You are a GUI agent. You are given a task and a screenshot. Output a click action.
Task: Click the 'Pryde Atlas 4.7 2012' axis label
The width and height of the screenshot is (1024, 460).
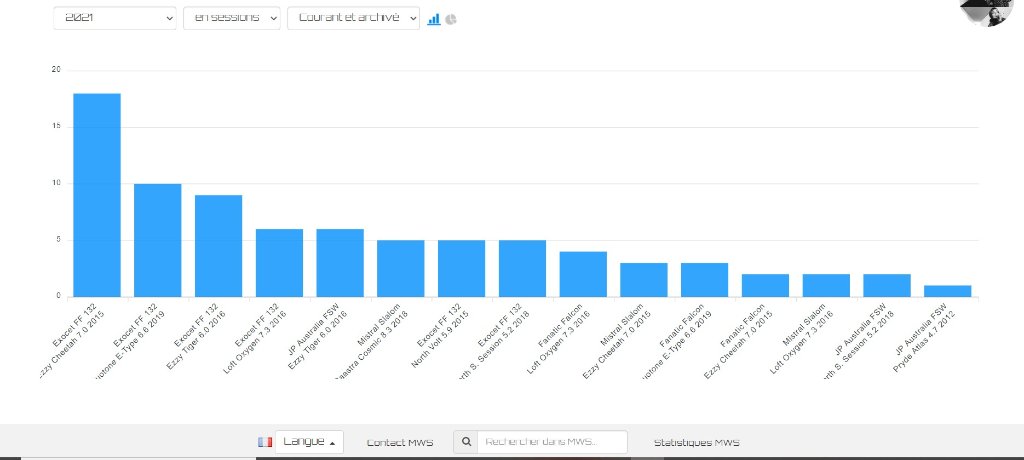coord(924,343)
